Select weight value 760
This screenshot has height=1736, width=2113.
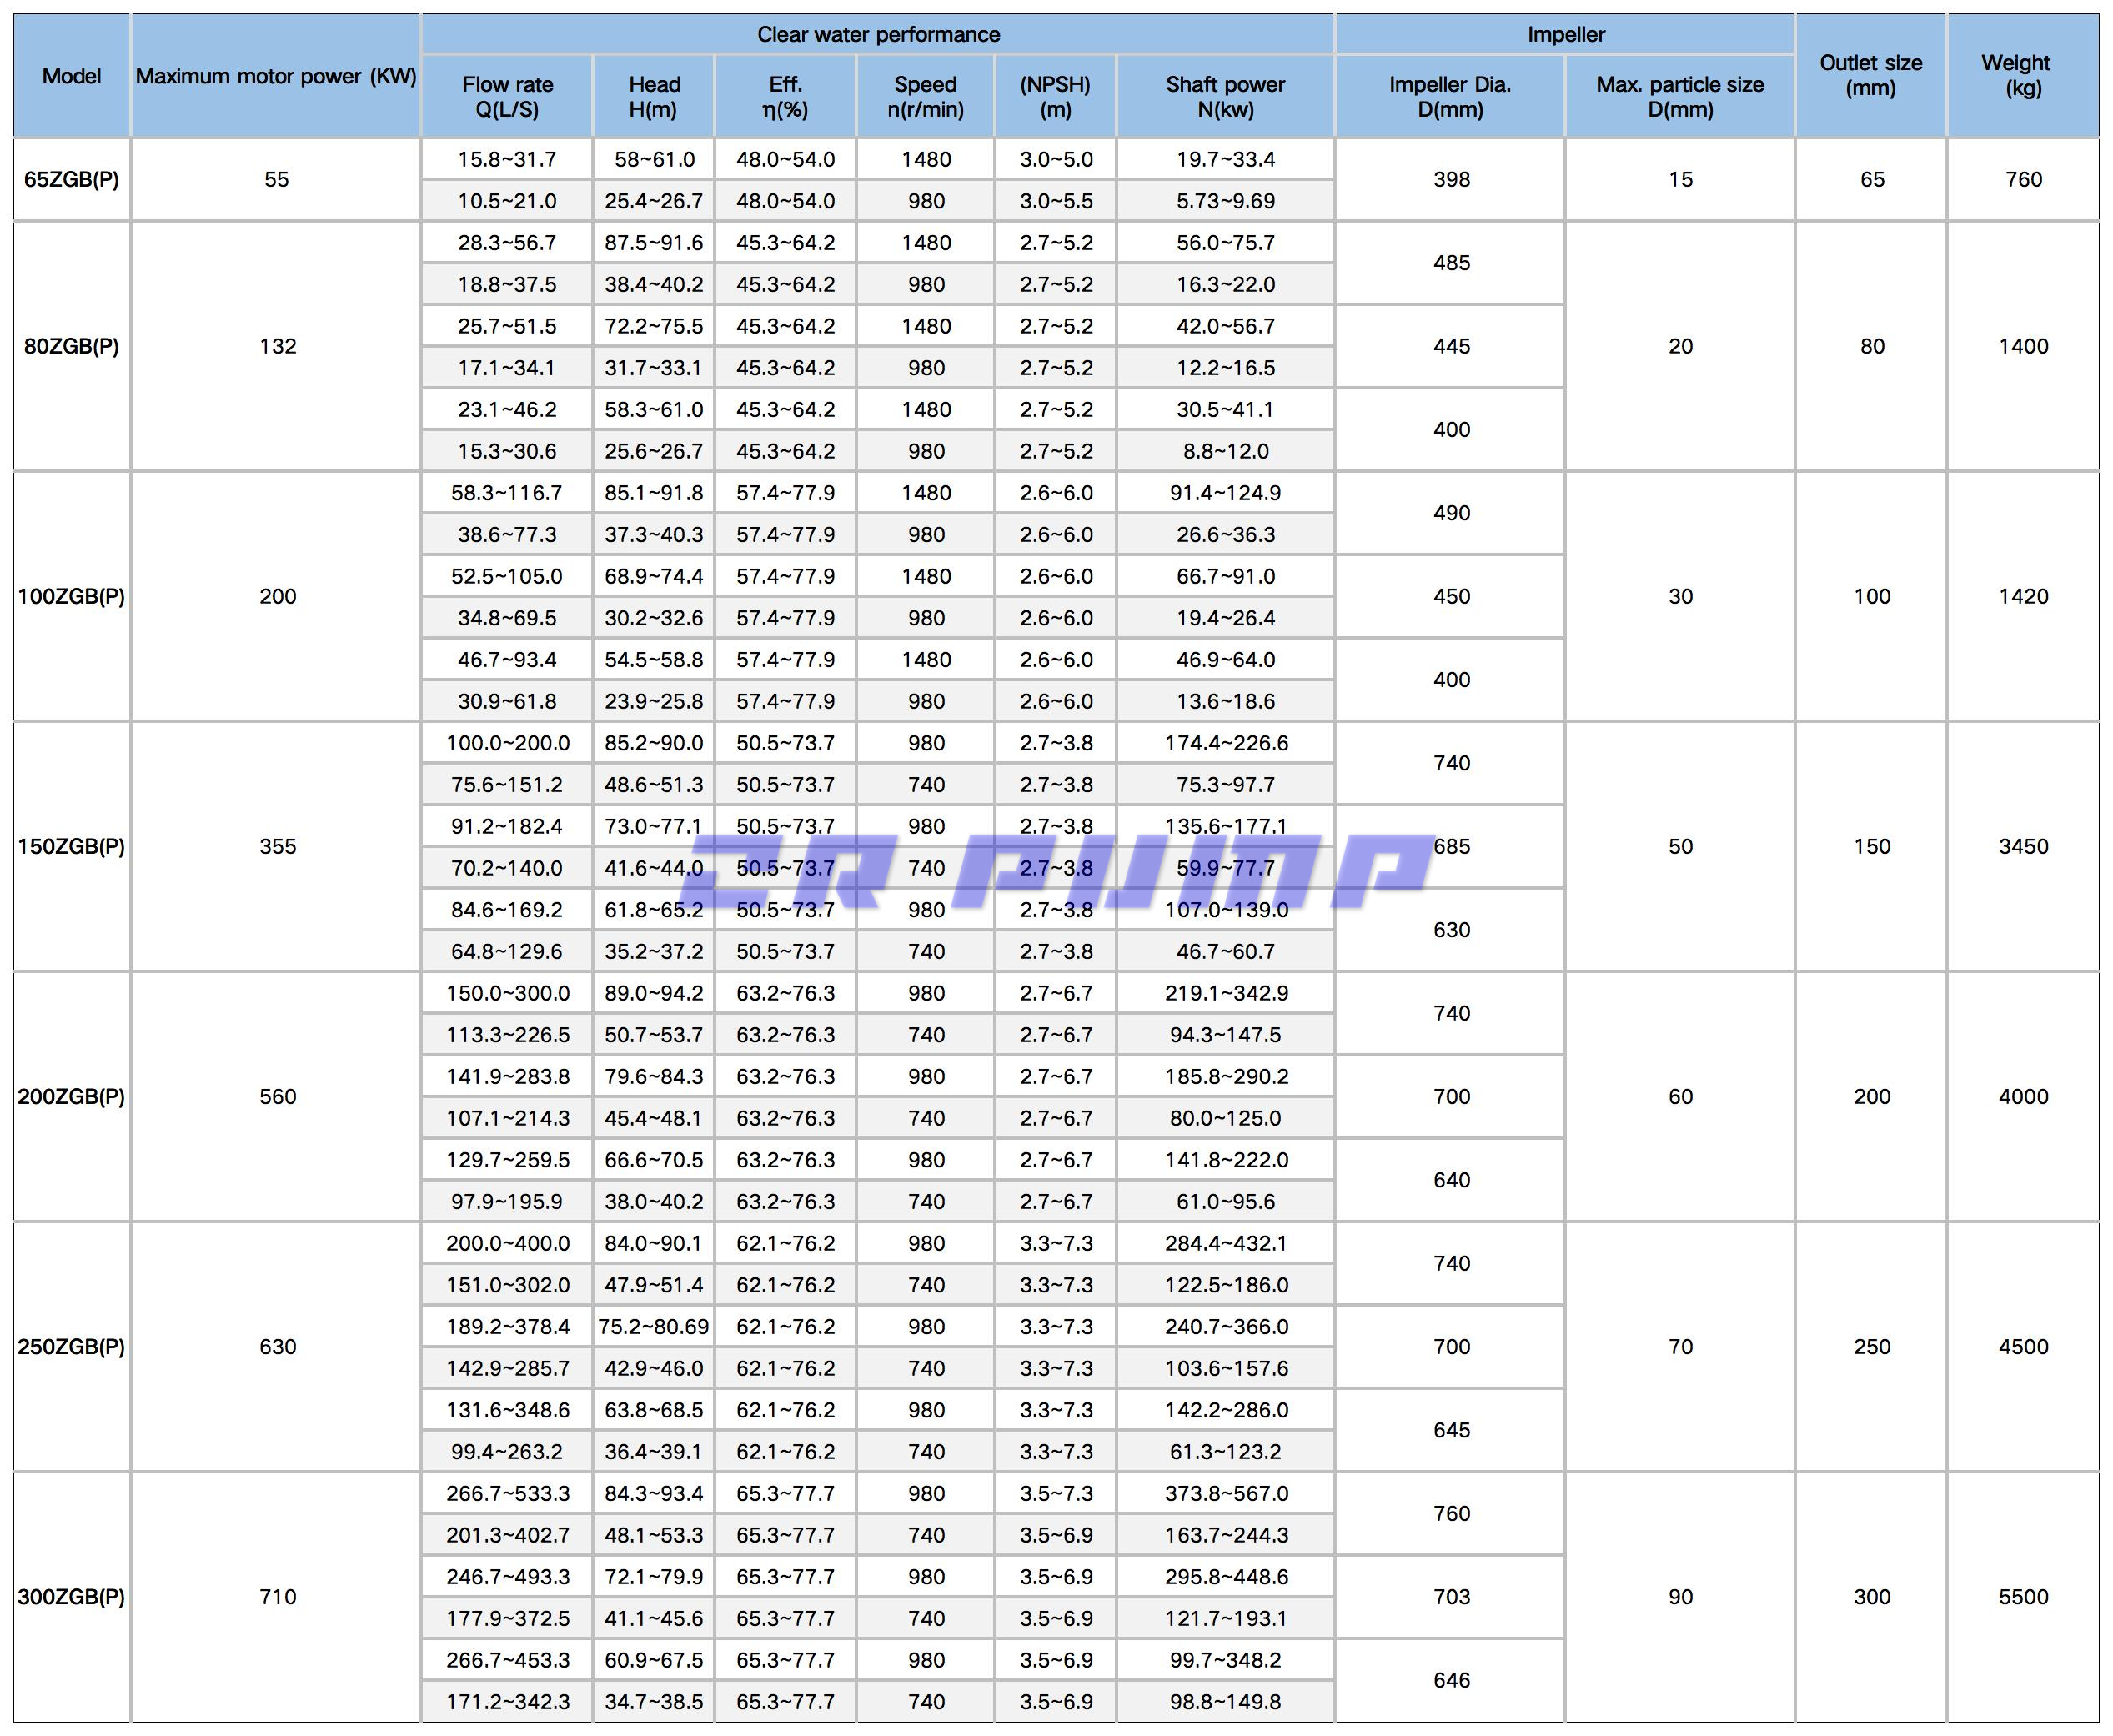point(2023,180)
